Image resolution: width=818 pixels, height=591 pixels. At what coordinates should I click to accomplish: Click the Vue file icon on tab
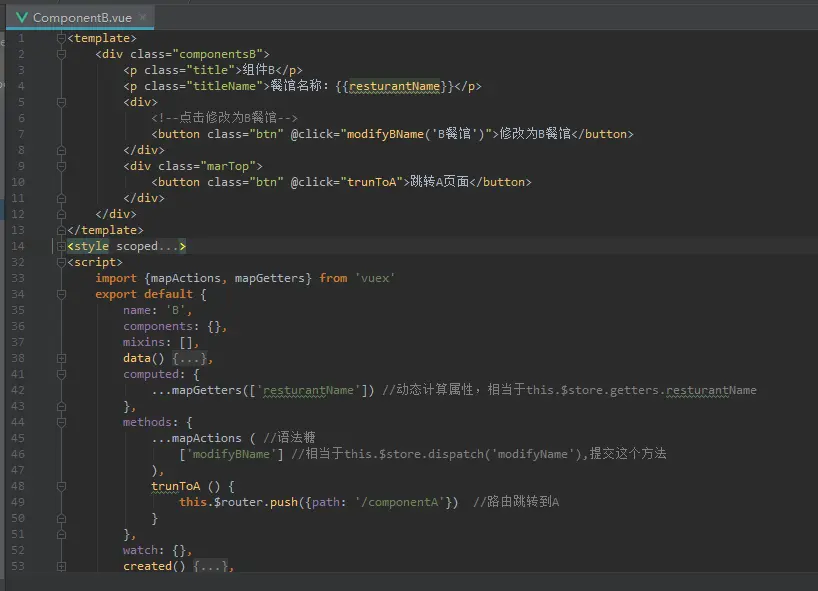22,18
